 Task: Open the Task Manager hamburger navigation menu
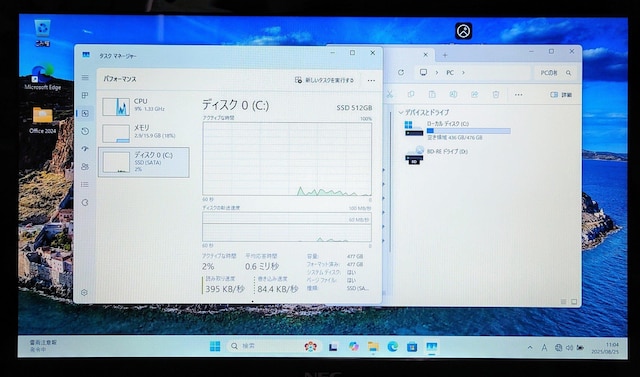pyautogui.click(x=85, y=78)
